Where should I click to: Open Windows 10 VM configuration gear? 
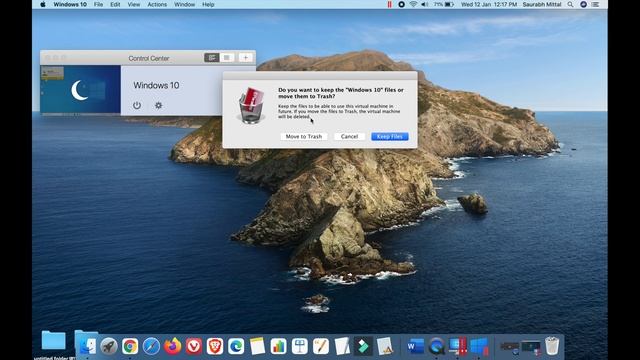pyautogui.click(x=158, y=105)
